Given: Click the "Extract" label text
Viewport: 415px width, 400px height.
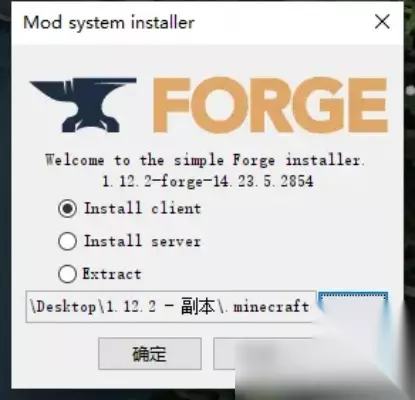Looking at the screenshot, I should [x=112, y=274].
